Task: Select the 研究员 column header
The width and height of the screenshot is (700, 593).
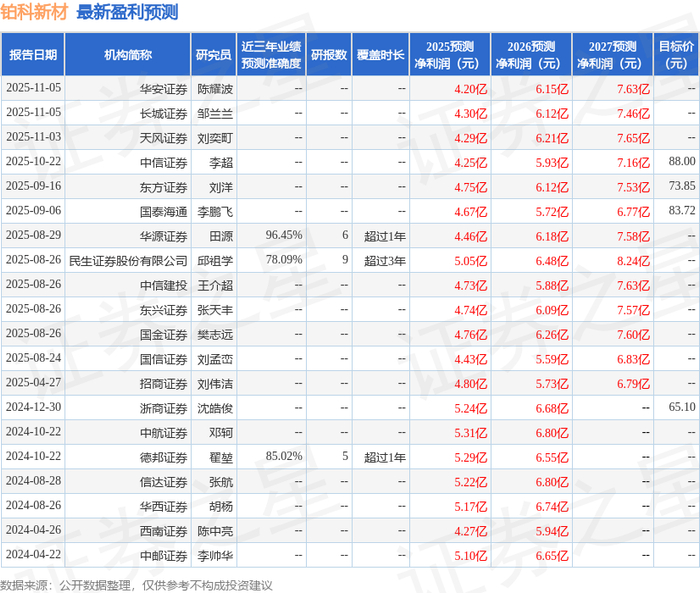Action: 213,54
